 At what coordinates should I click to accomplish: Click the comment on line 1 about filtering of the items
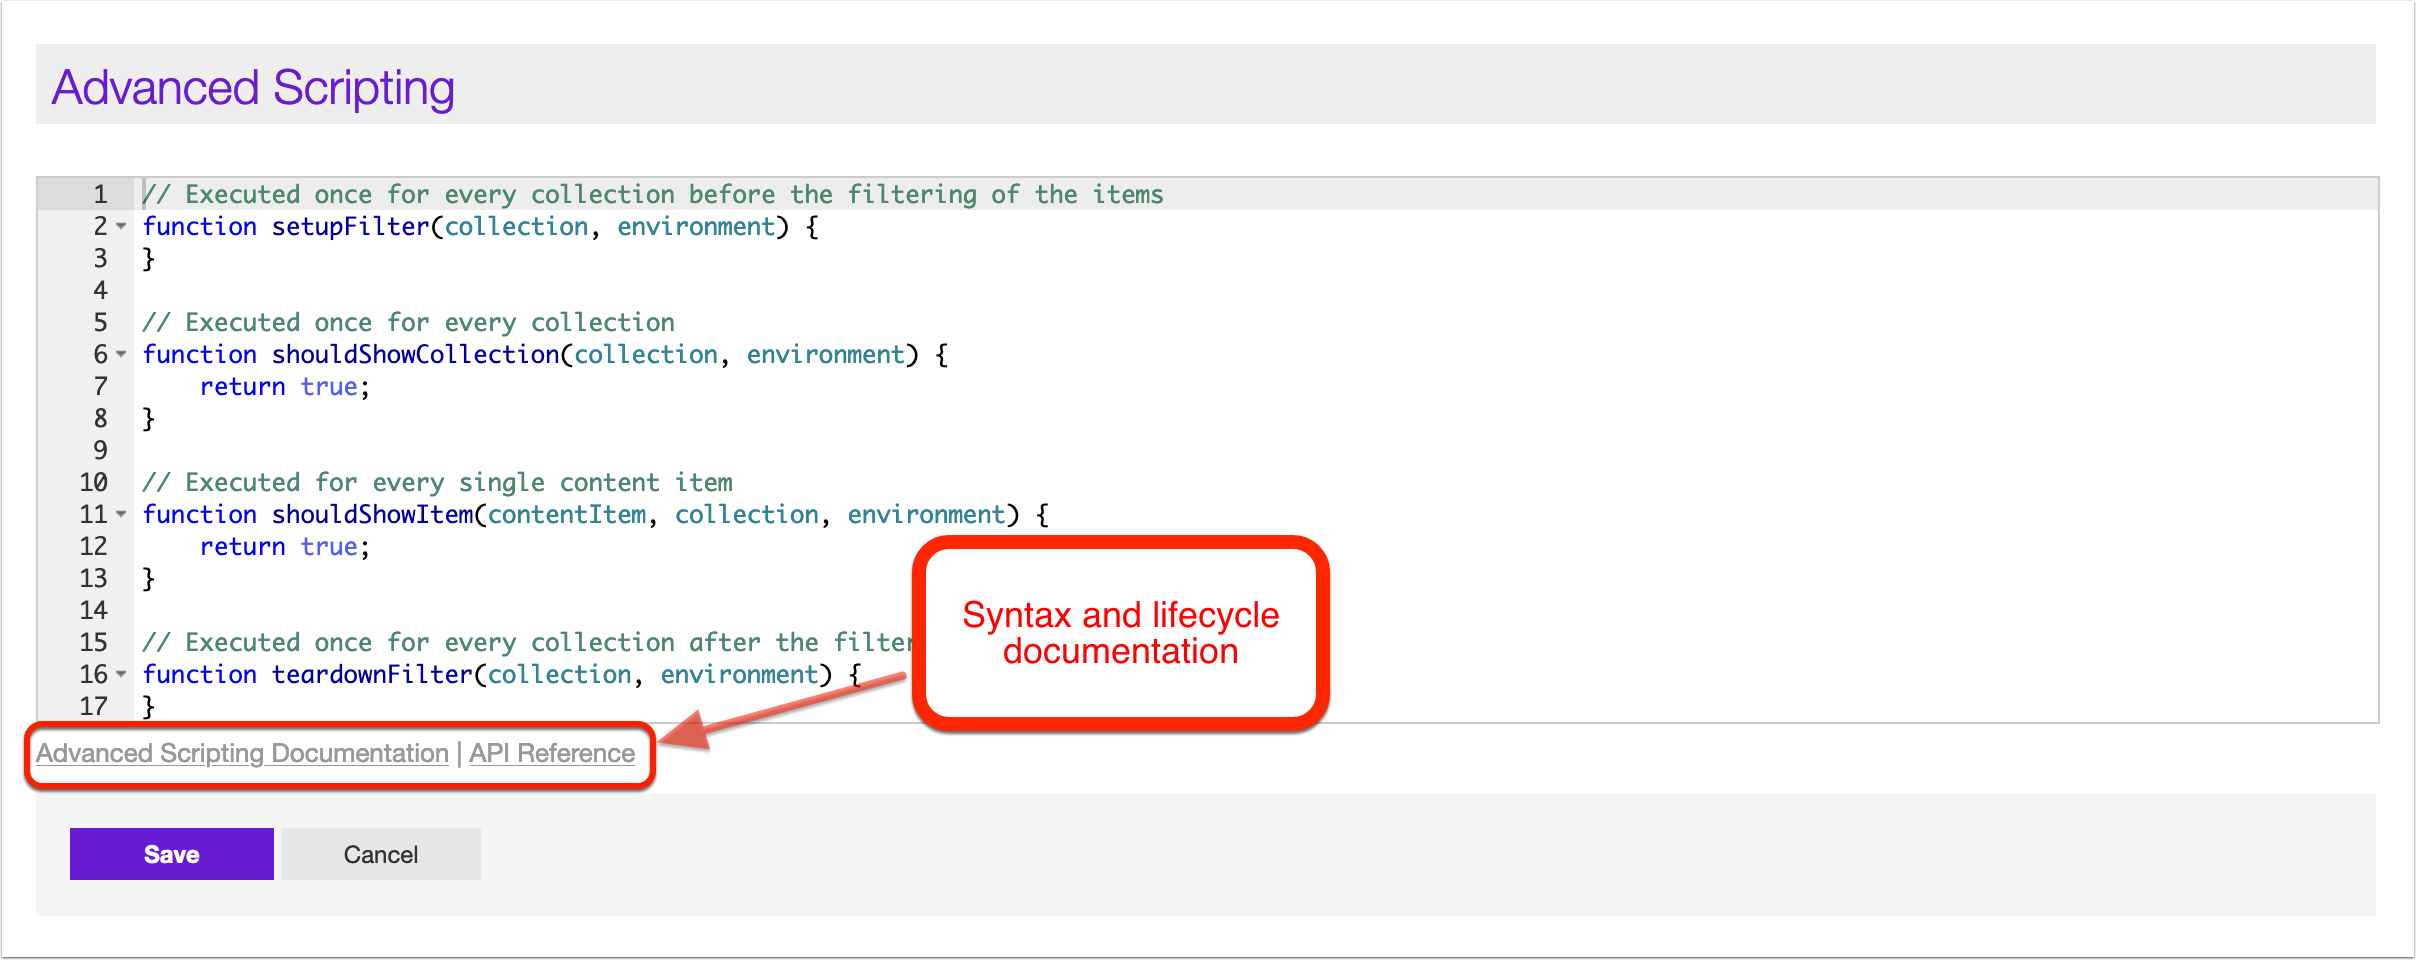(653, 195)
